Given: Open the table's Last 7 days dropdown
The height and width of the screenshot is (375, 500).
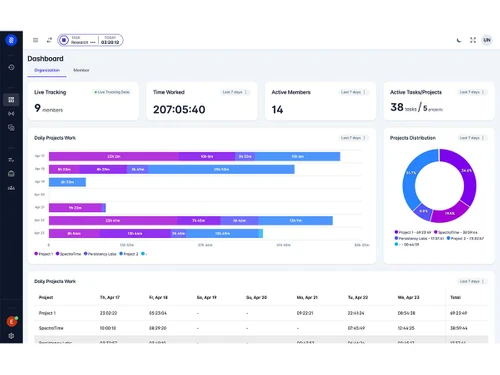Looking at the screenshot, I should 472,281.
